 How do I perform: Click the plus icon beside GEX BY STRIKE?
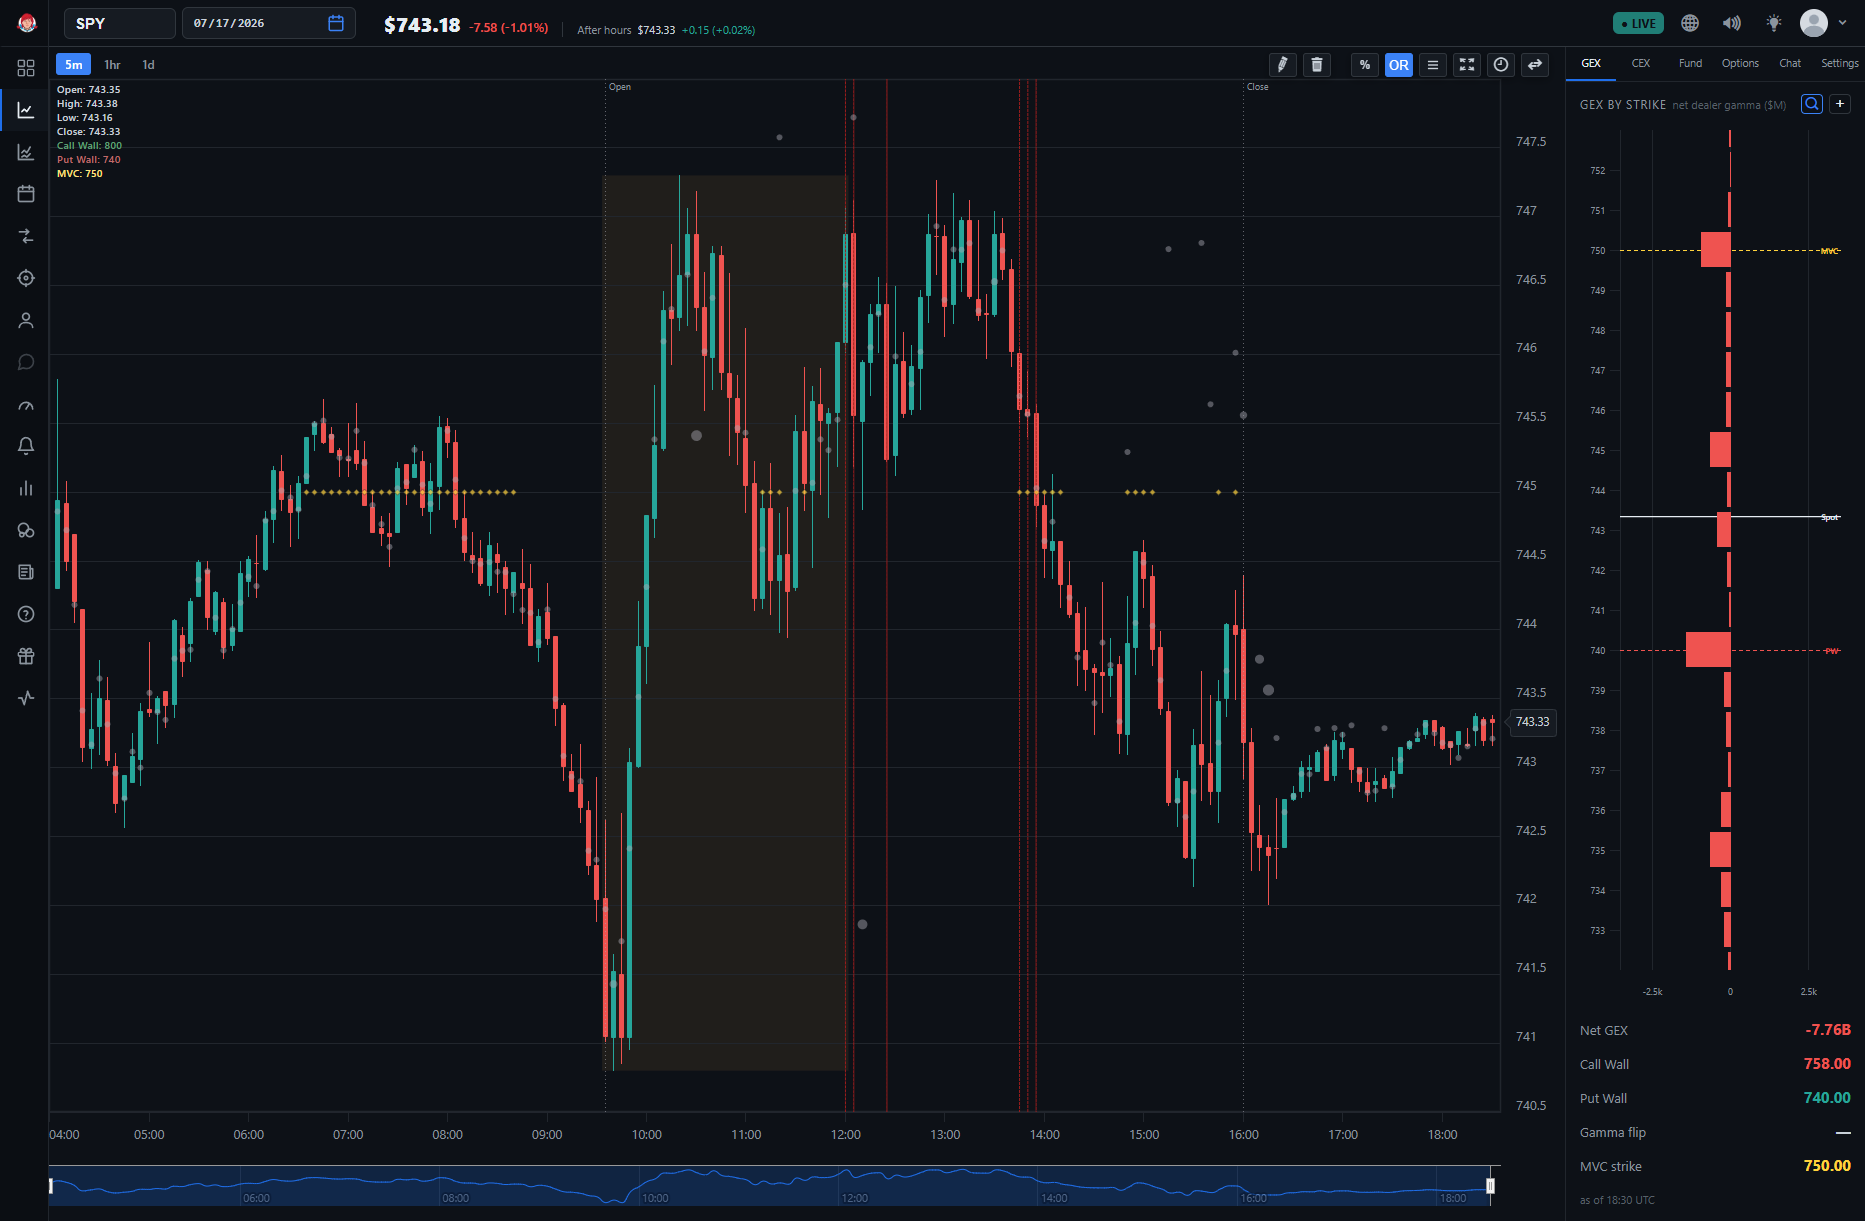1840,104
